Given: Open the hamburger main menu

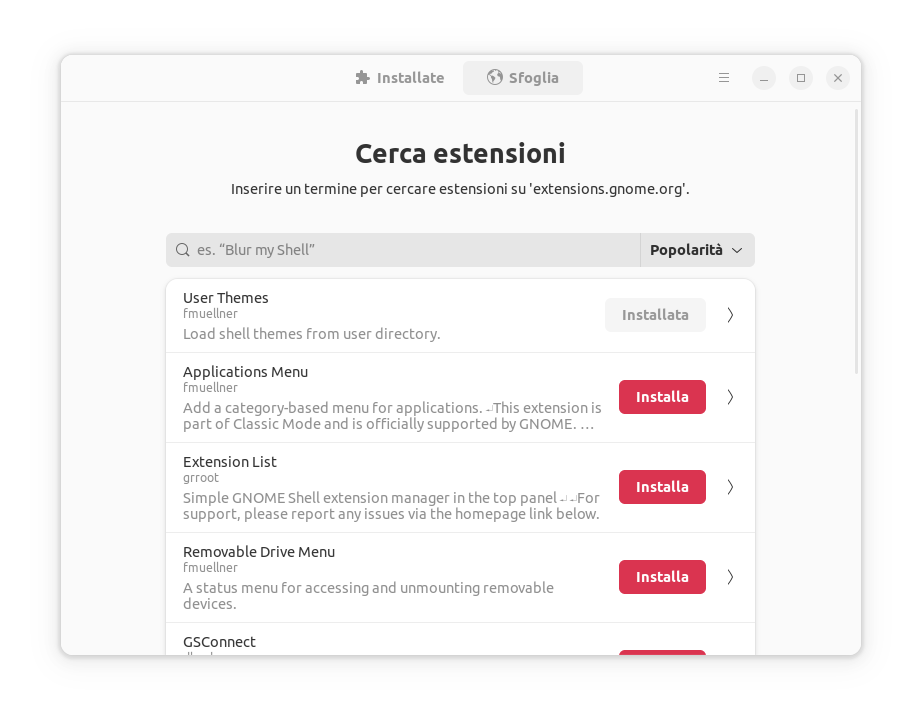Looking at the screenshot, I should tap(724, 78).
